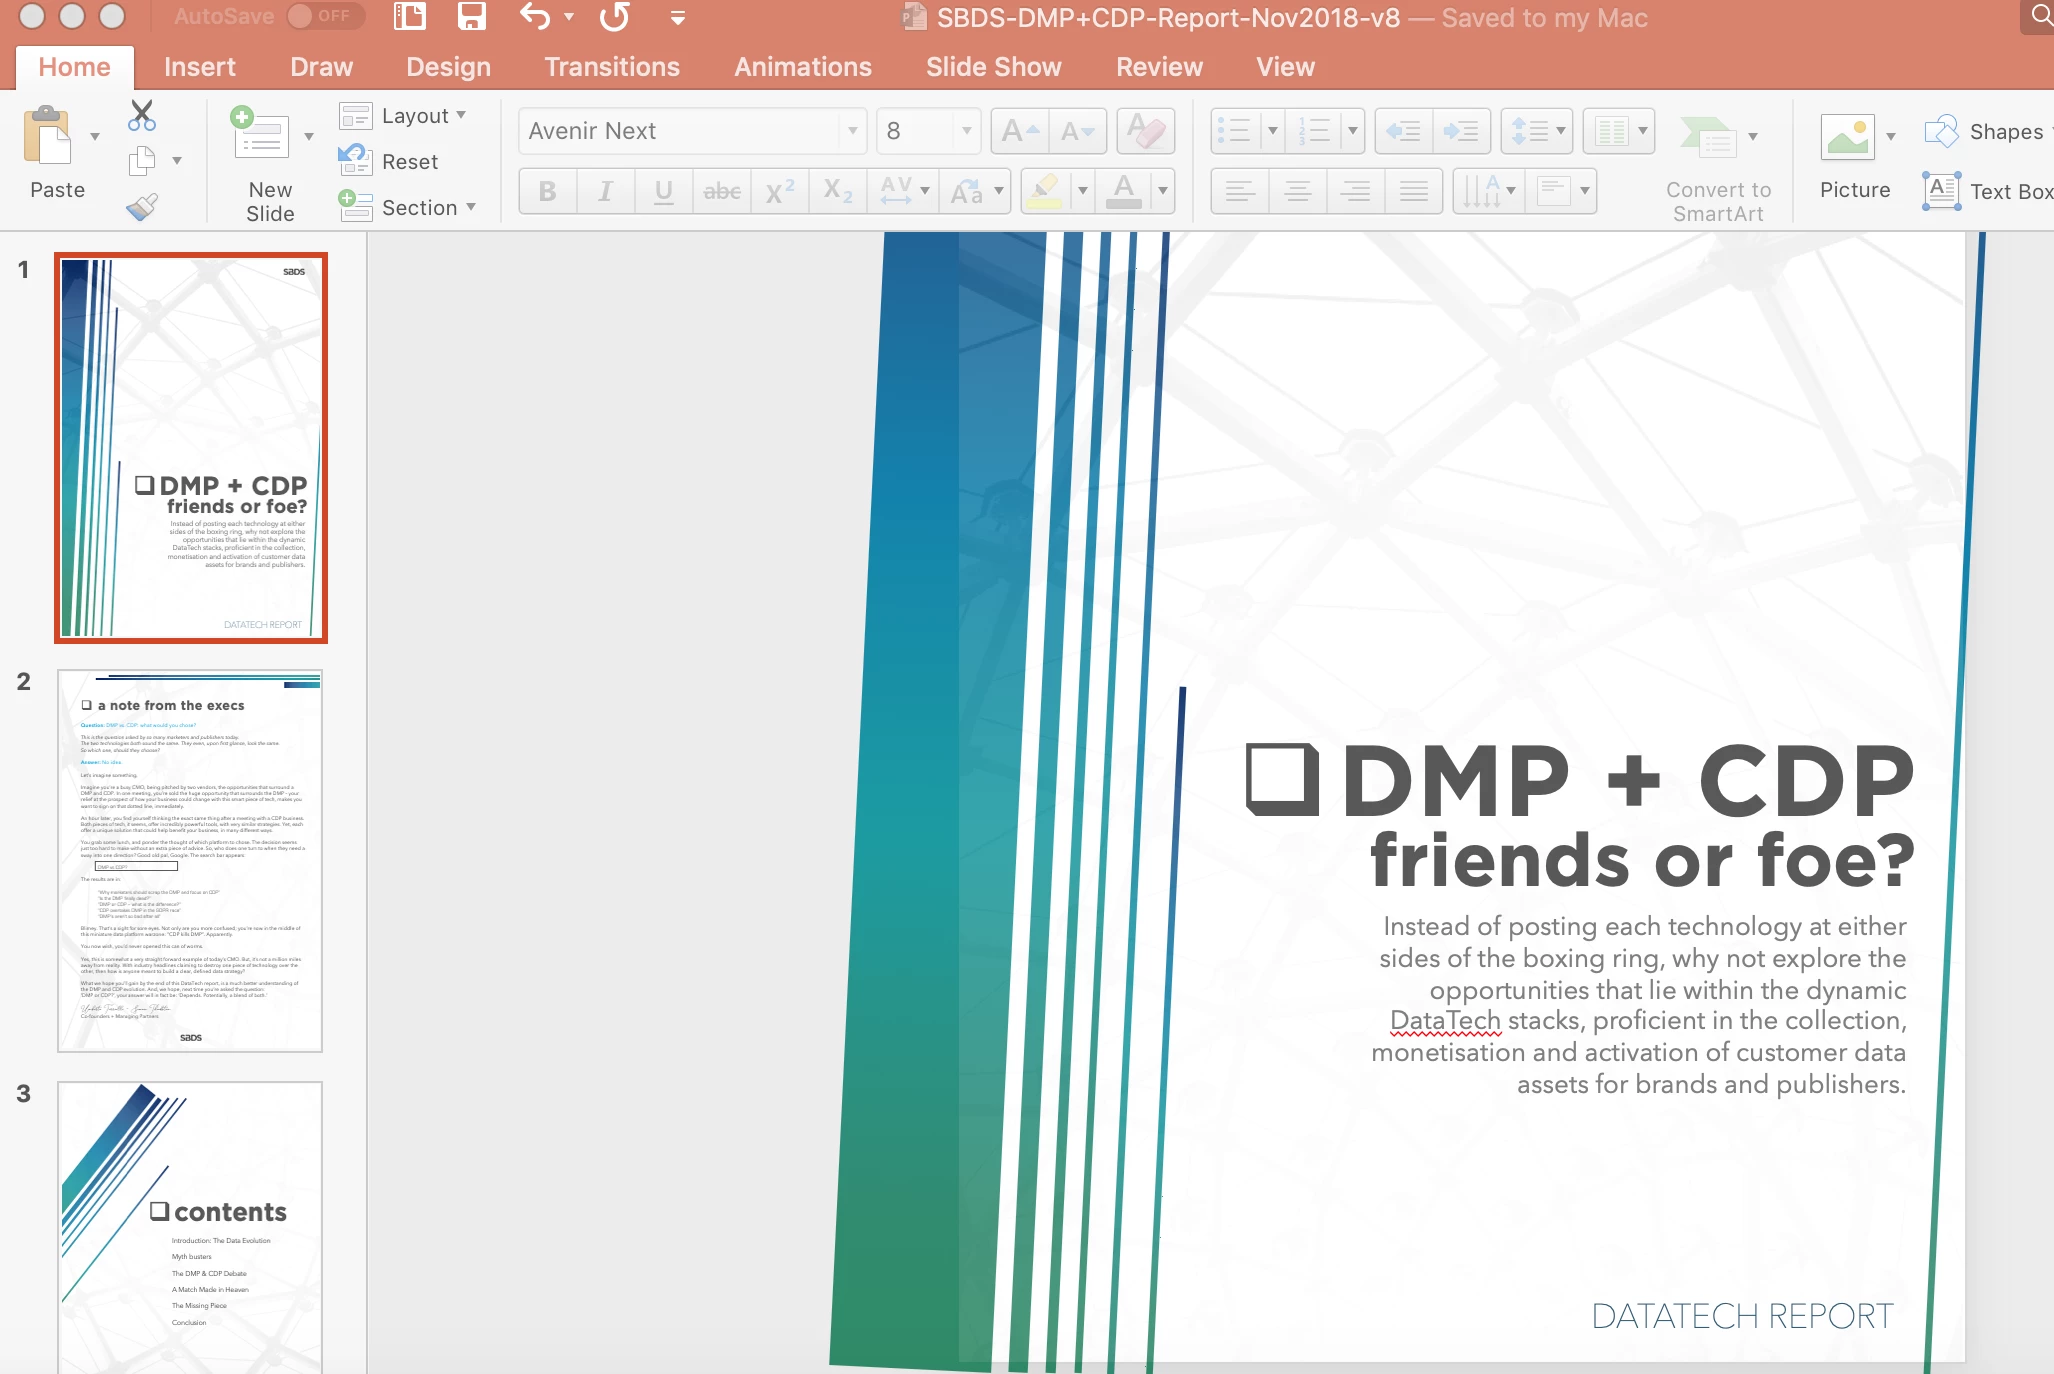The image size is (2054, 1374).
Task: Open the Slide Show tab
Action: [993, 67]
